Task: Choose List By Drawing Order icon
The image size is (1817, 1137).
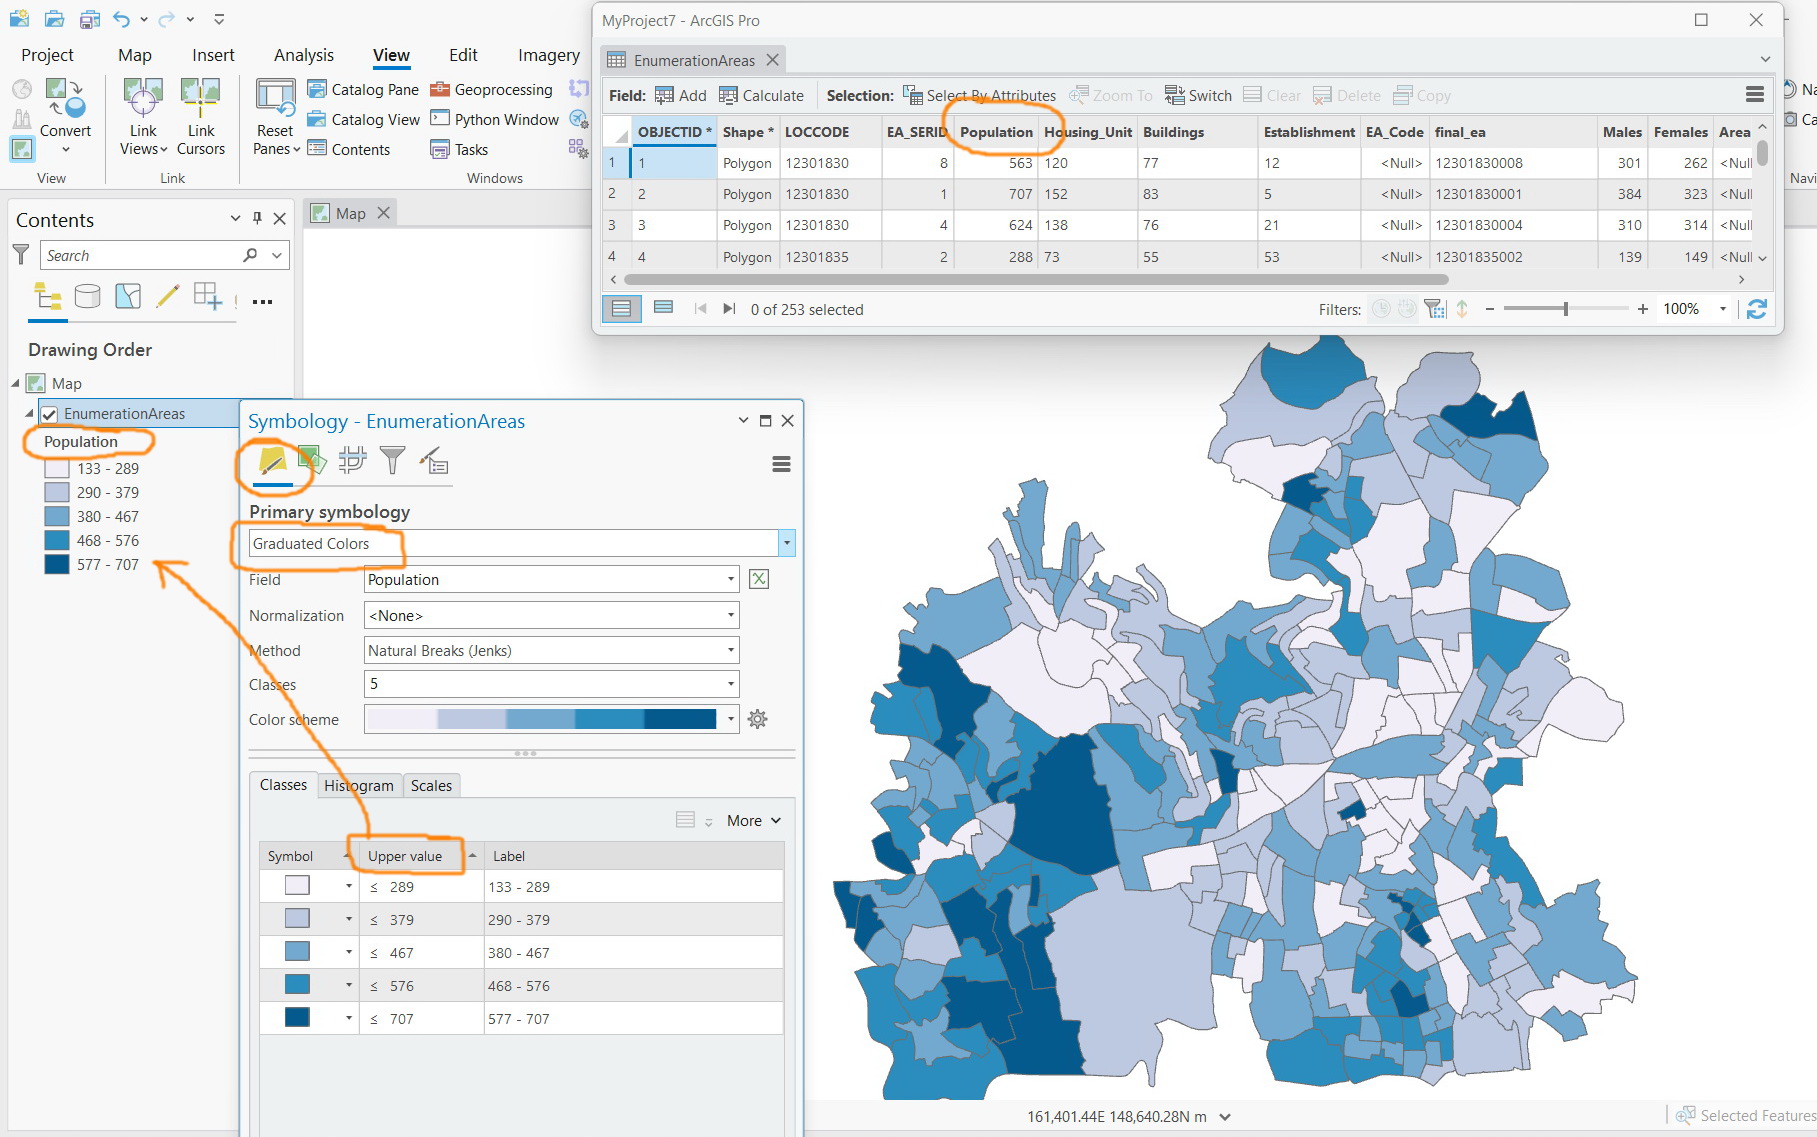Action: click(x=47, y=296)
